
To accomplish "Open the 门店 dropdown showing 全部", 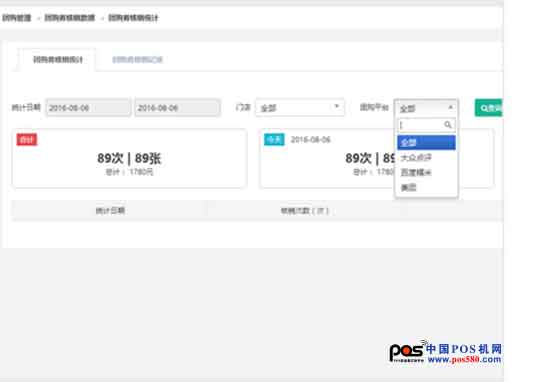I will (300, 108).
